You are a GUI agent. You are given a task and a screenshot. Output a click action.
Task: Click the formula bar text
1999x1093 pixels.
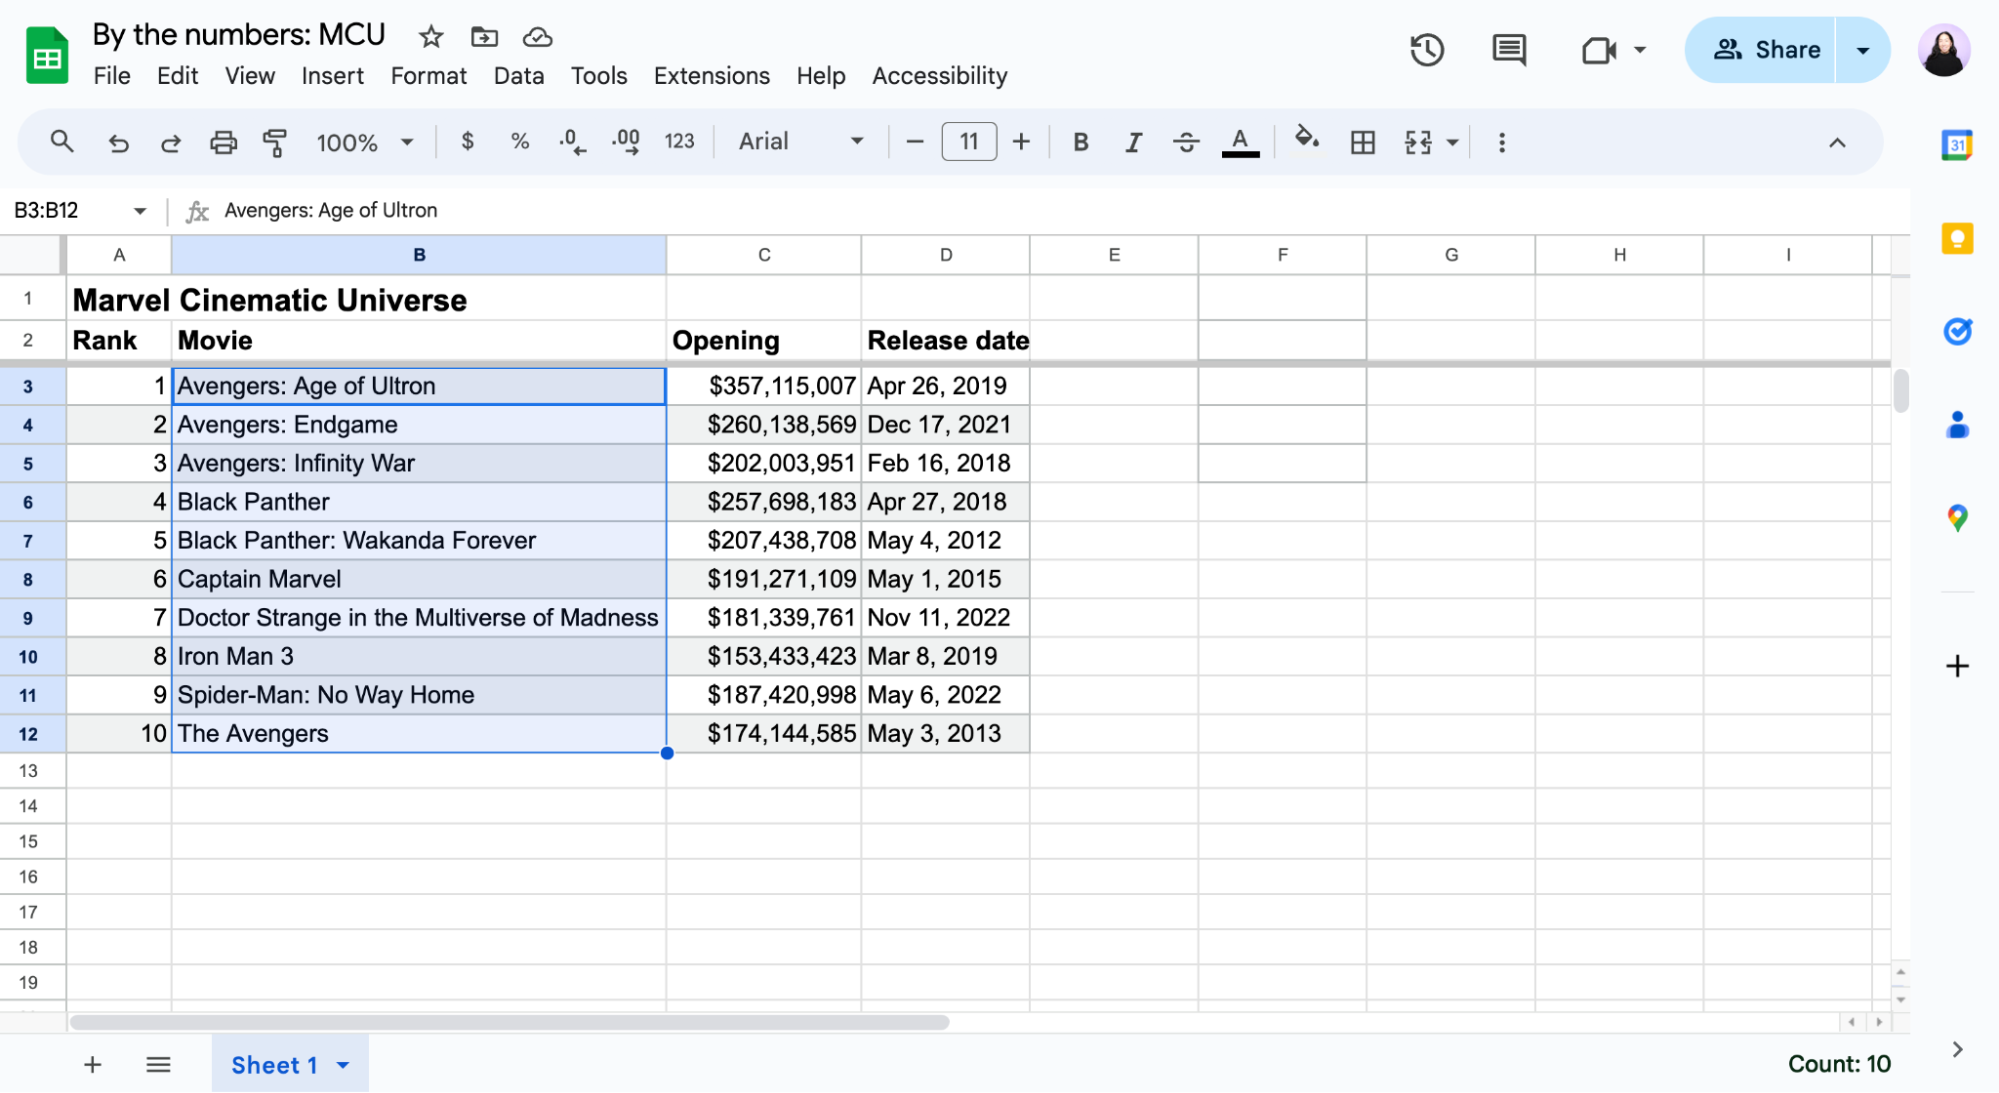[331, 211]
